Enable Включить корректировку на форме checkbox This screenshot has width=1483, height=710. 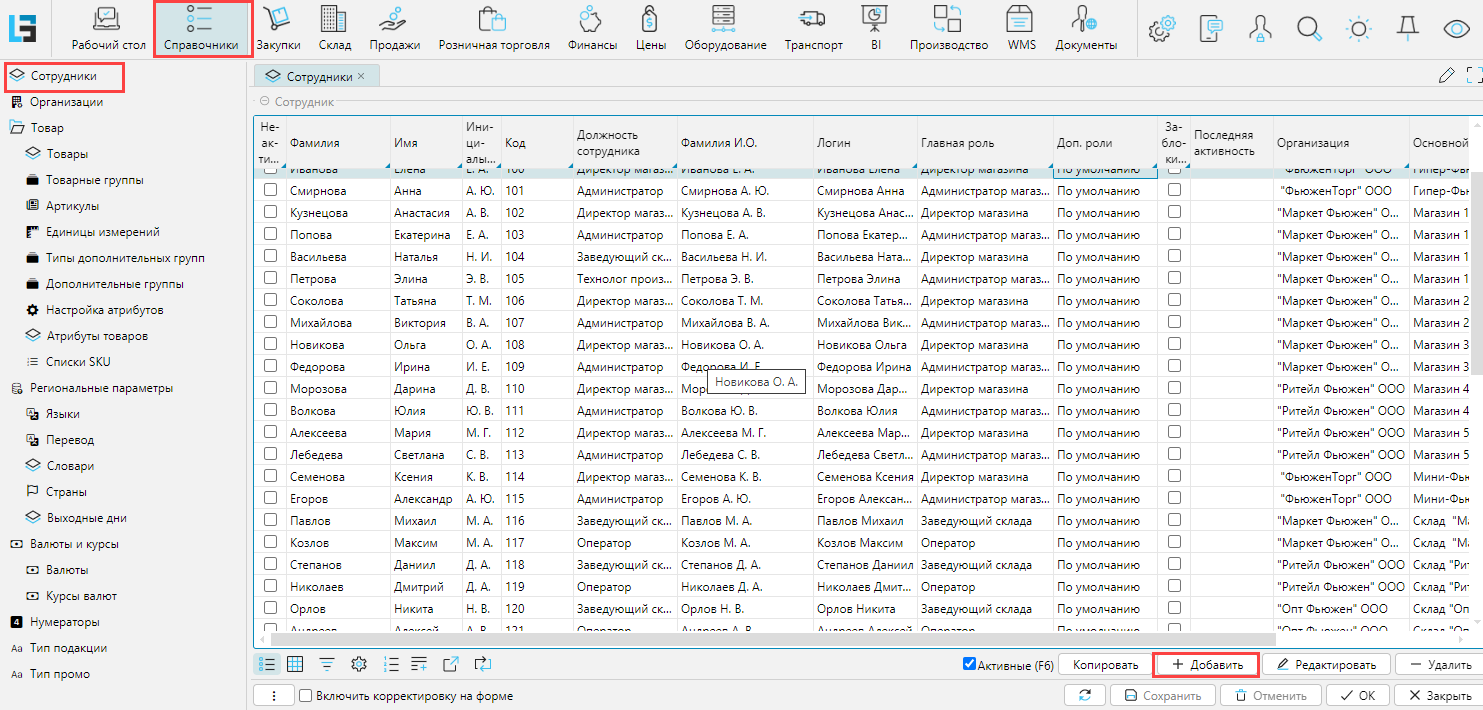305,696
